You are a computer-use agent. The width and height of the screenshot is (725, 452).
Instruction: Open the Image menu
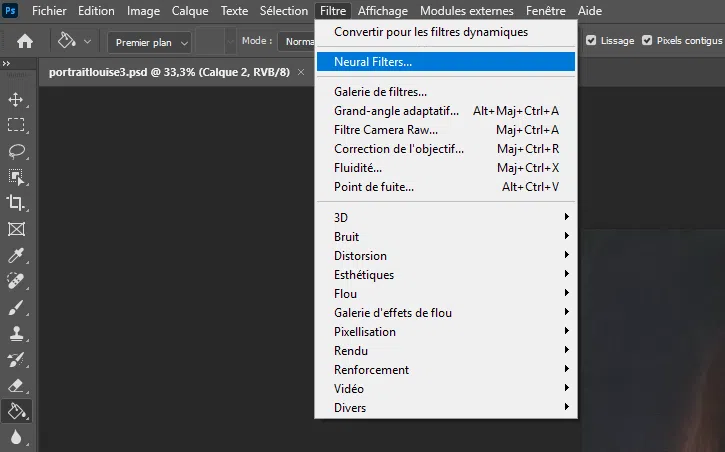pos(143,11)
